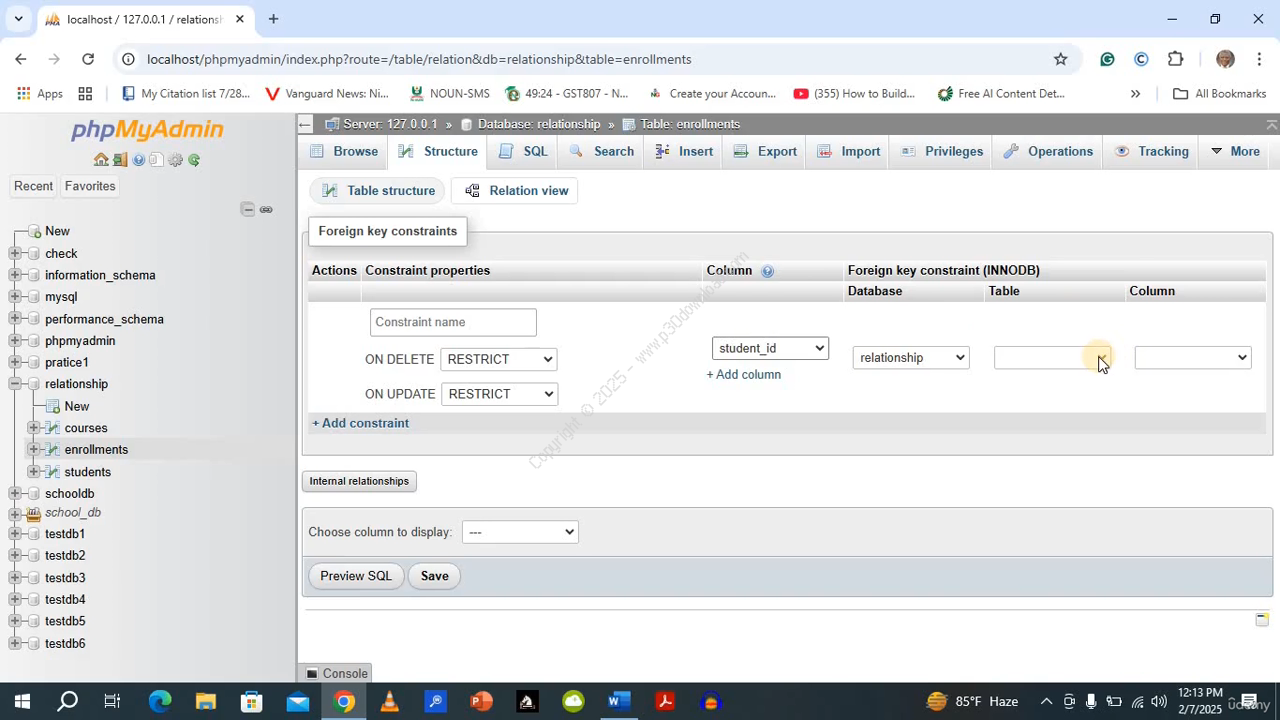Image resolution: width=1280 pixels, height=720 pixels.
Task: Click the sticky note icon at bottom right
Action: [x=1262, y=620]
